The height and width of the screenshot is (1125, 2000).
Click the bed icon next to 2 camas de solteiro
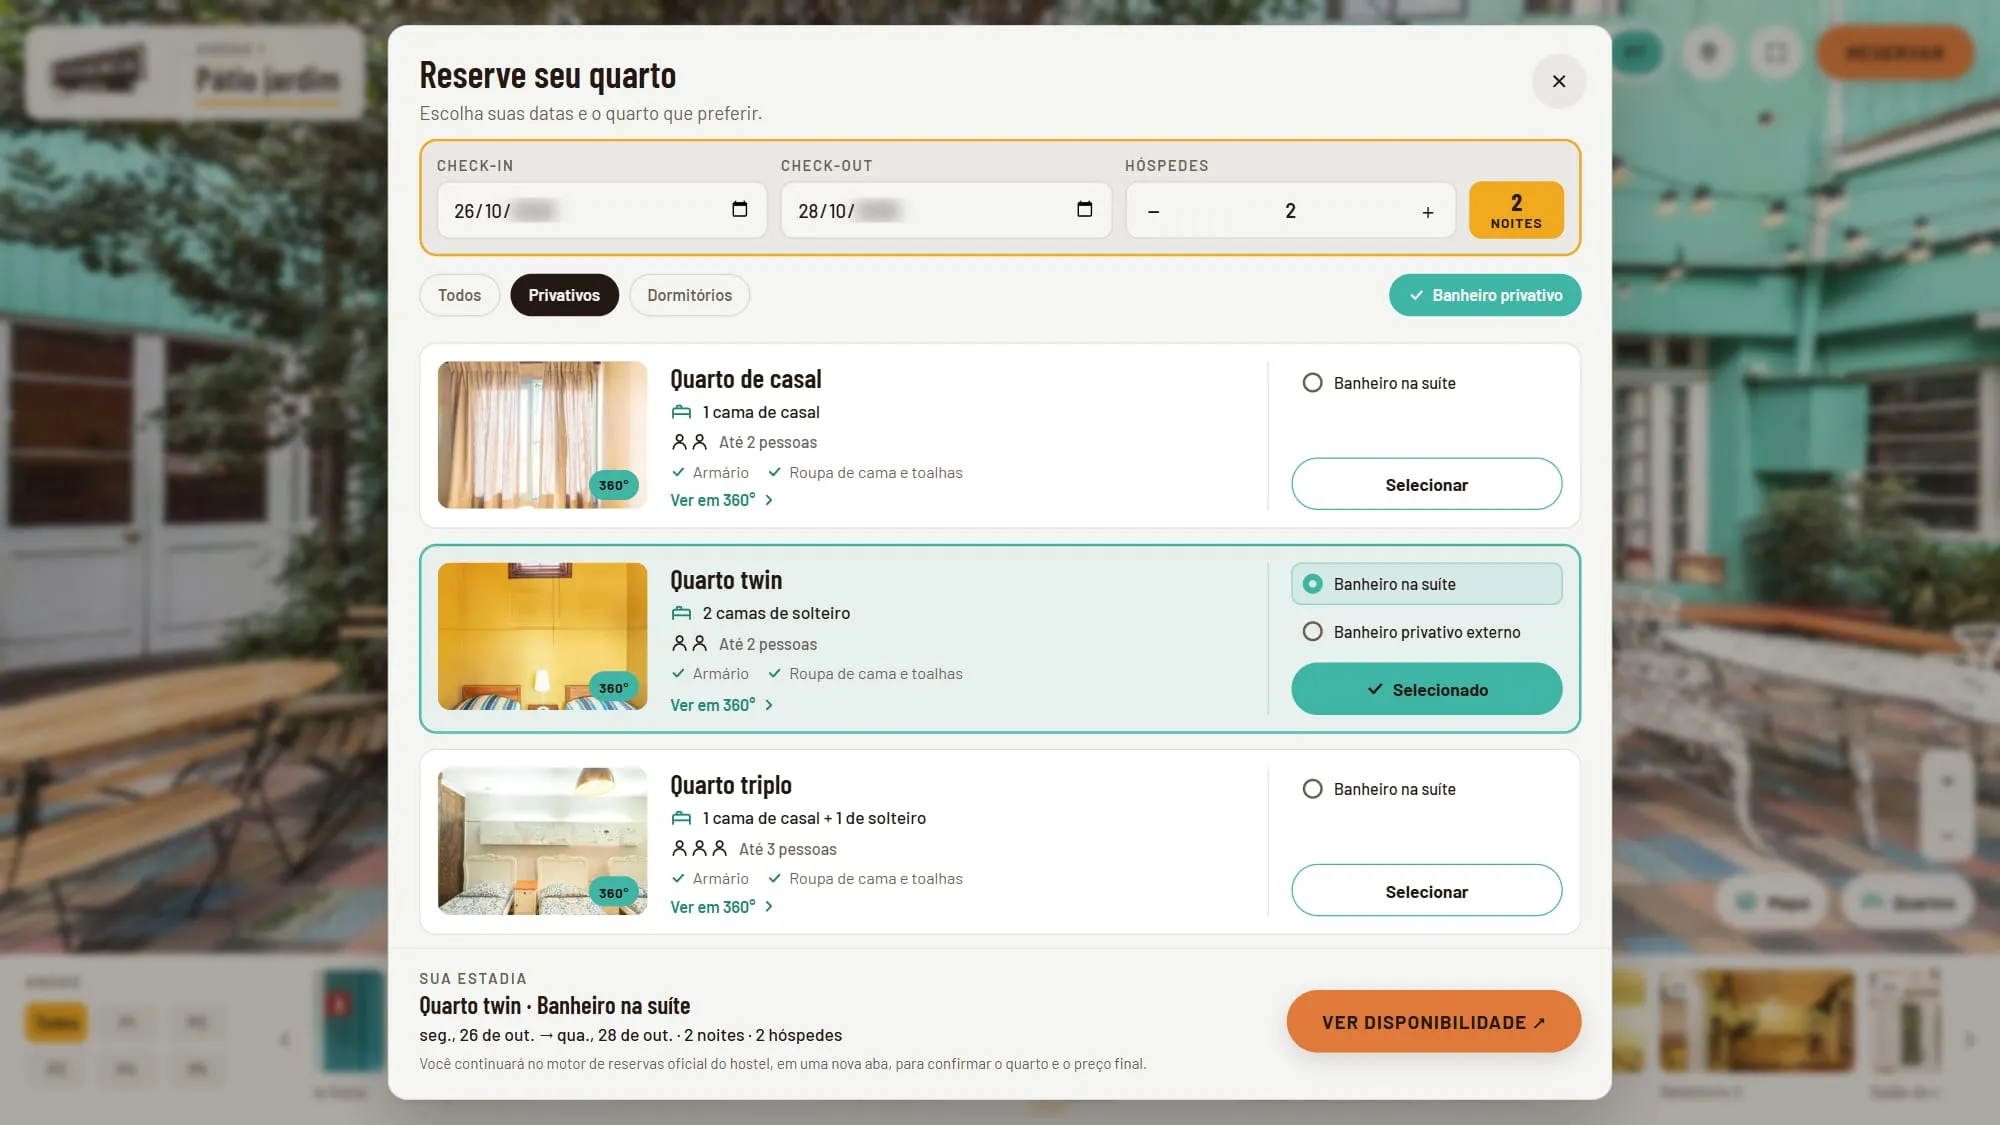(681, 613)
